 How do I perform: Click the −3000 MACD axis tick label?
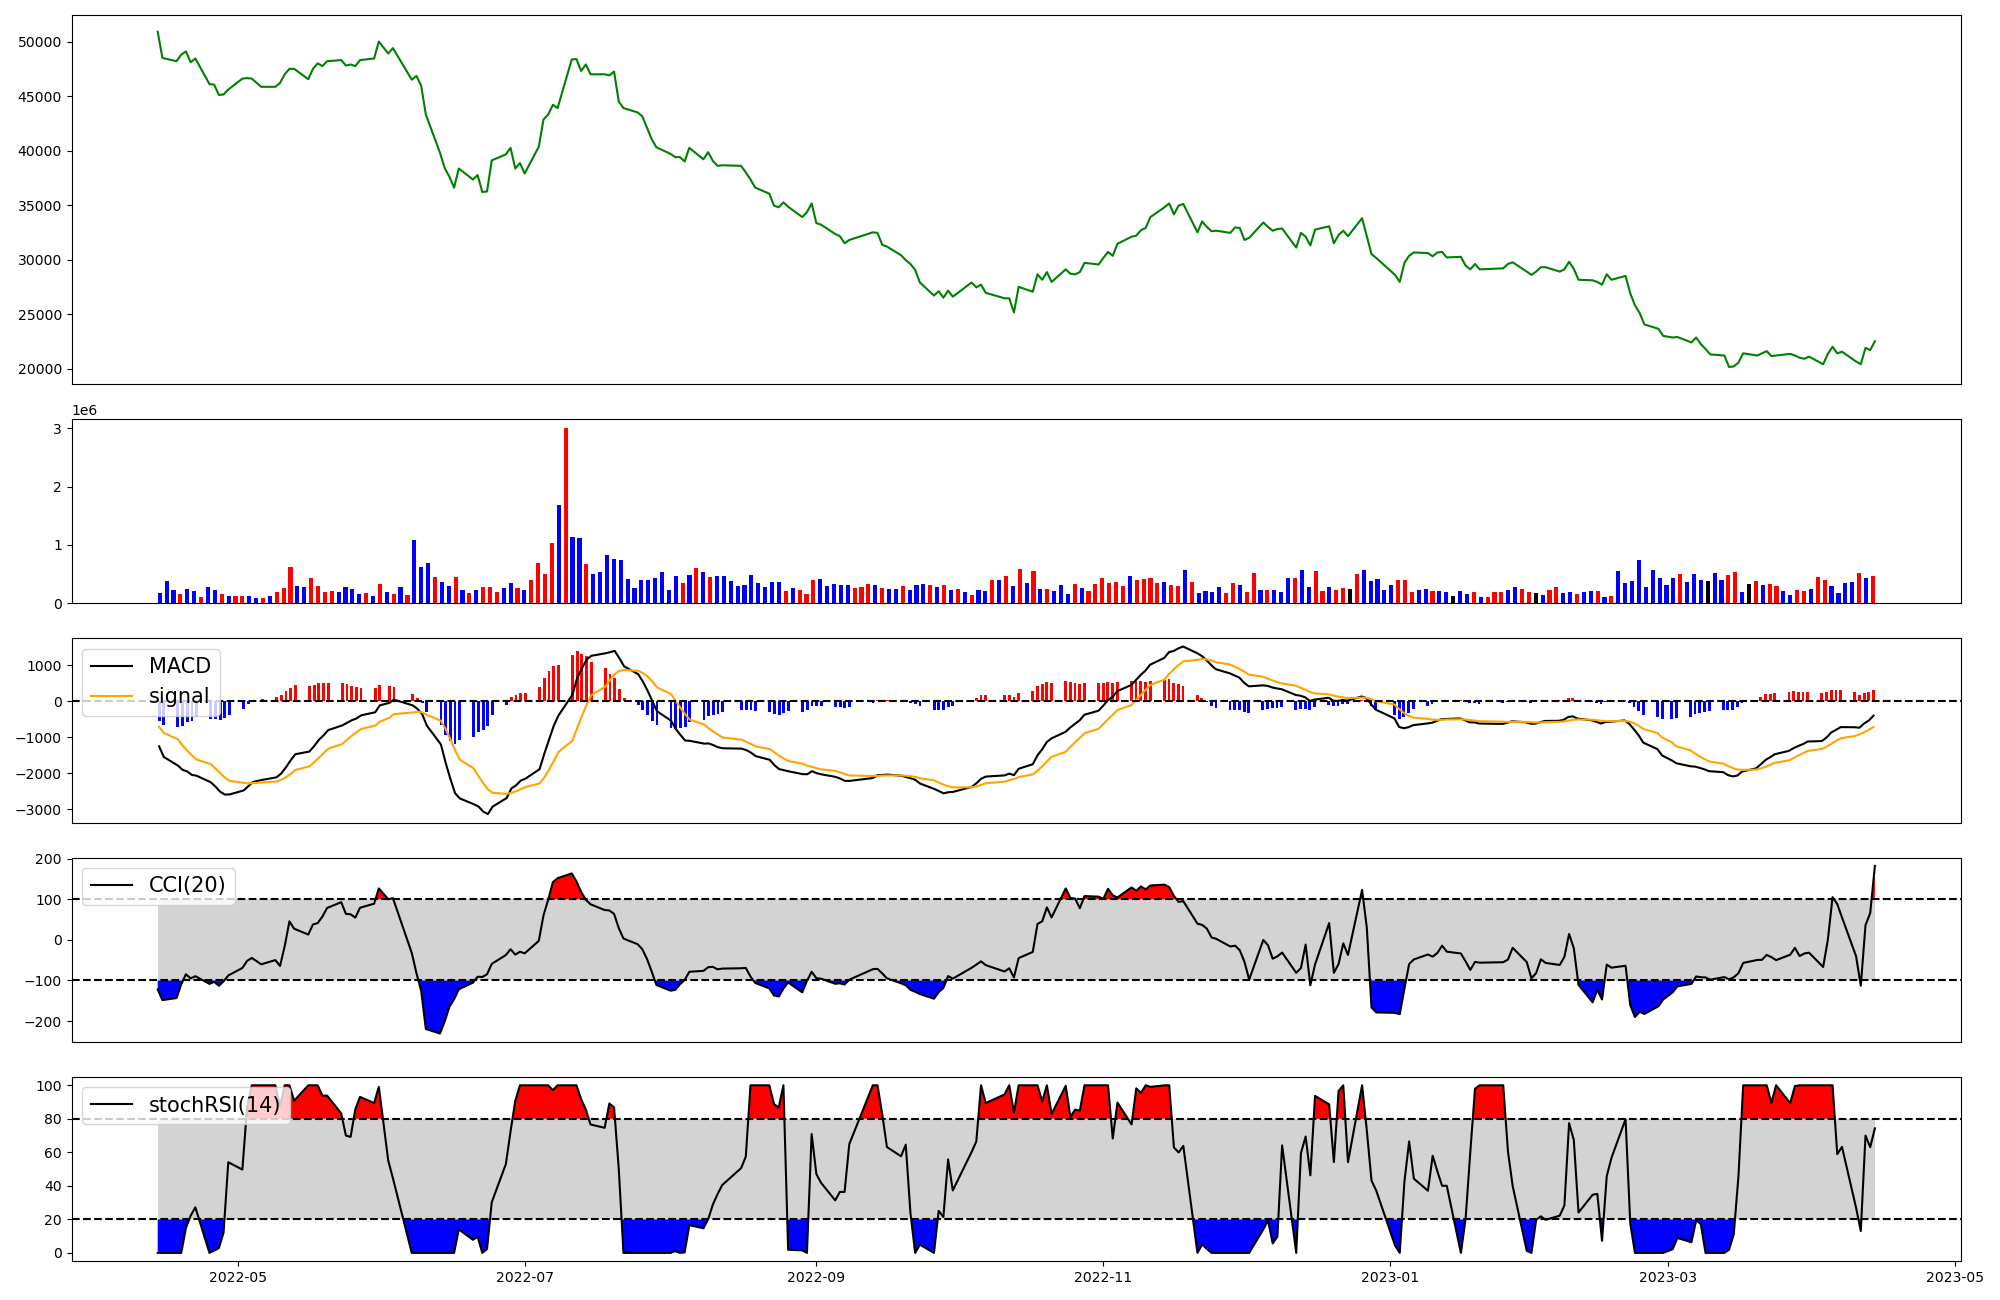pyautogui.click(x=38, y=810)
